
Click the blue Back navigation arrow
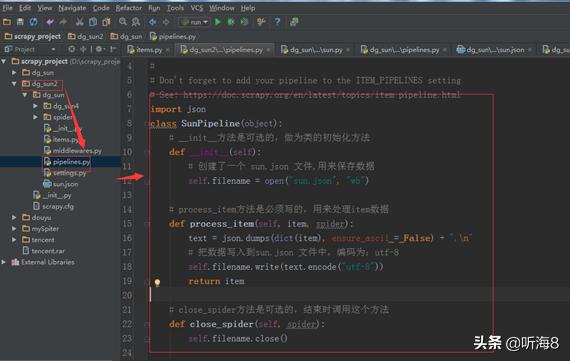click(x=152, y=22)
